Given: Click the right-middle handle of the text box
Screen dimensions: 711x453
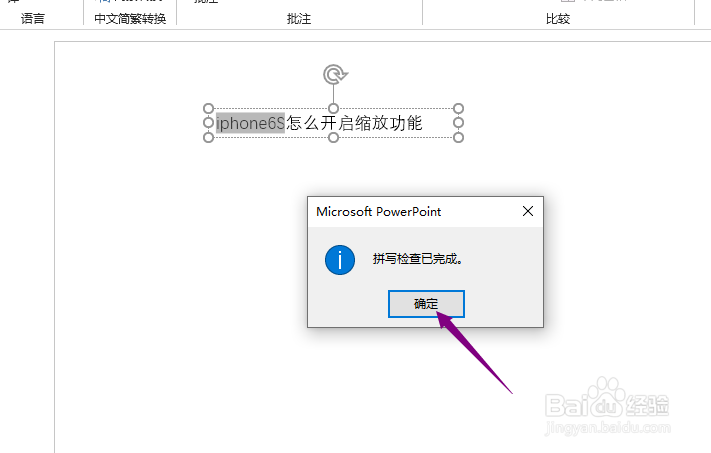Looking at the screenshot, I should (x=458, y=123).
